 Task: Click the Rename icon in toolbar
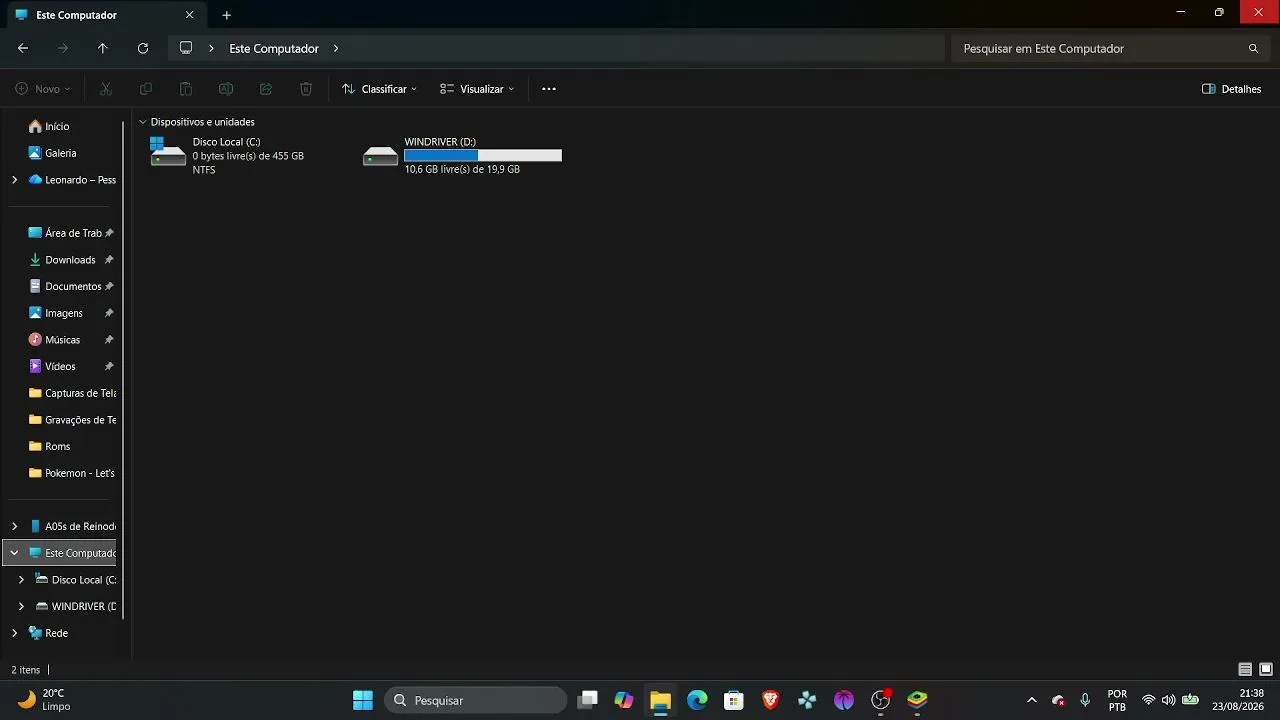tap(226, 89)
